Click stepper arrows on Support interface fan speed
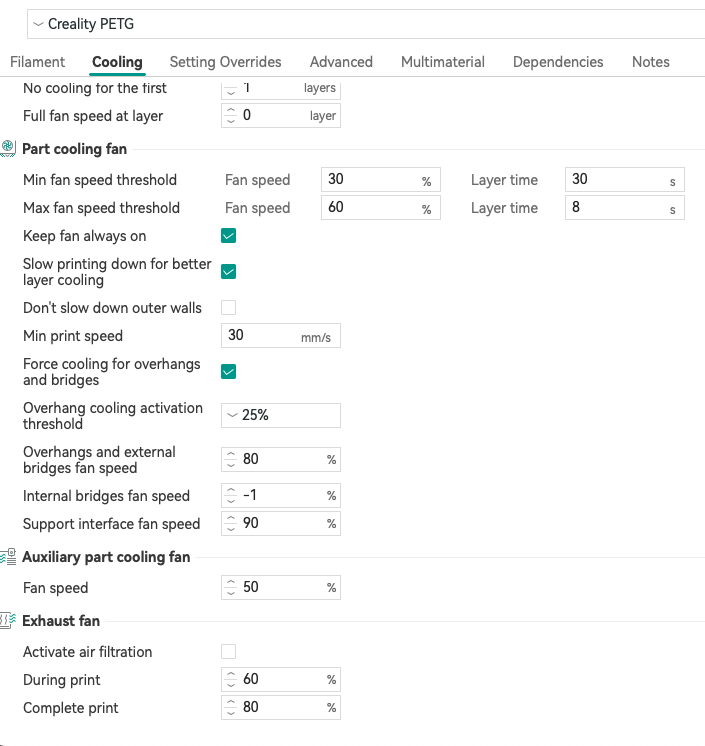Viewport: 705px width, 746px height. tap(231, 524)
